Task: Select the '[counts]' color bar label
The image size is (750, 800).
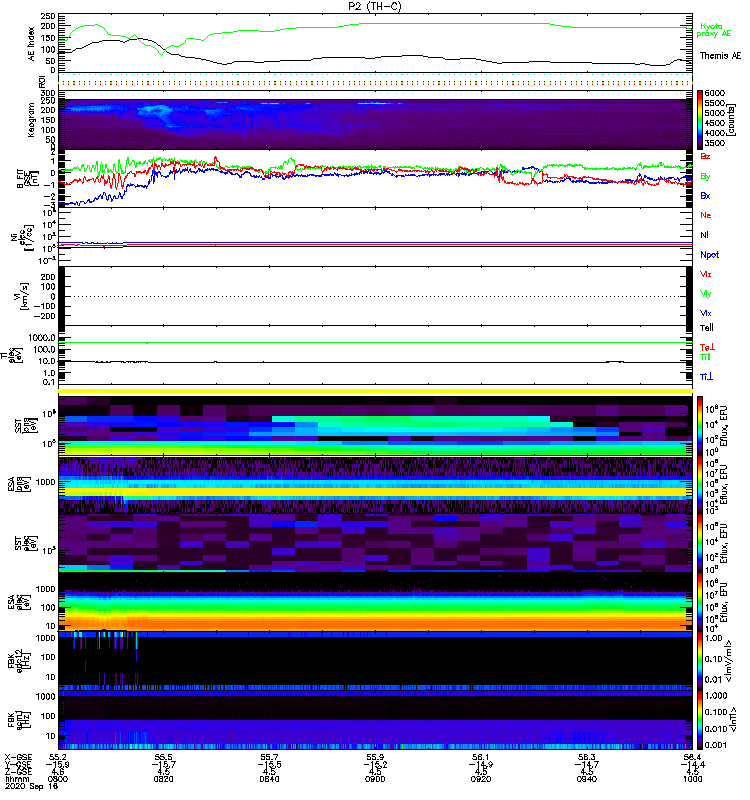Action: pos(731,120)
